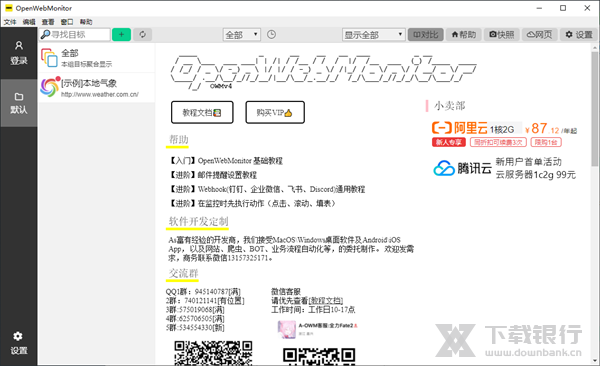Click the 软件开发定制 section heading
Screen dimensions: 600x366
[x=198, y=221]
